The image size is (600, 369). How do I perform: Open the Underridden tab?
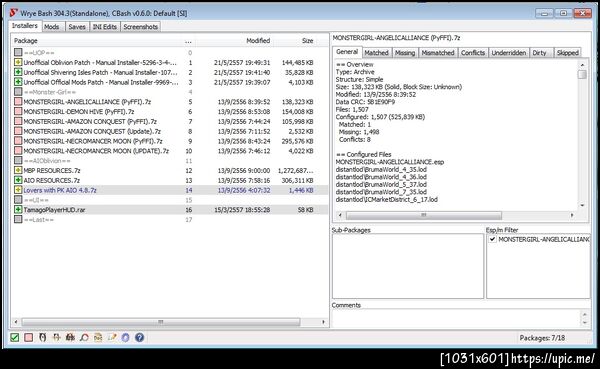pyautogui.click(x=509, y=53)
